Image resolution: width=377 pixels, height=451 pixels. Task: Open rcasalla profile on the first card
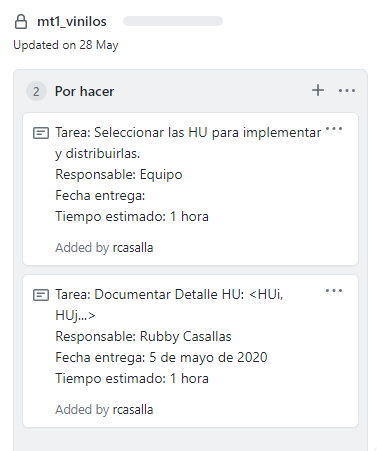tap(133, 248)
